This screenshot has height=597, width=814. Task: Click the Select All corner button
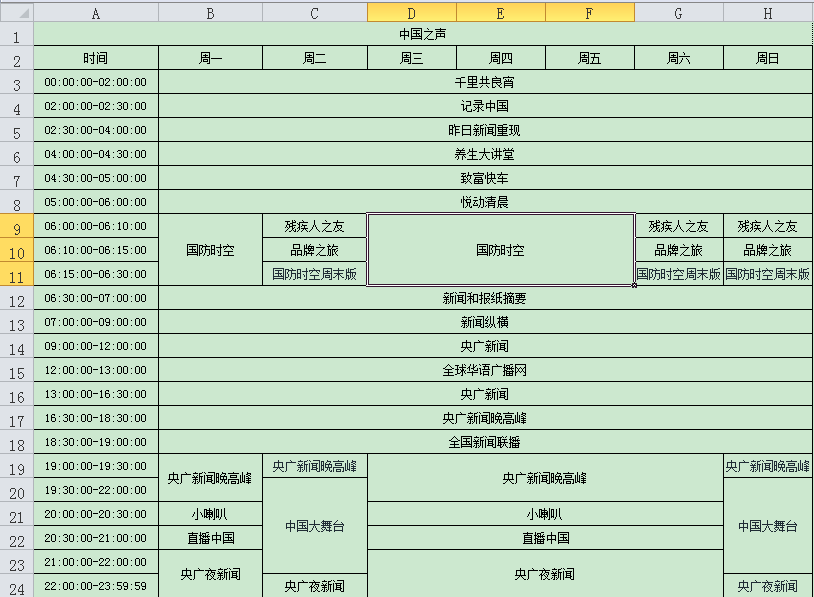(x=17, y=12)
